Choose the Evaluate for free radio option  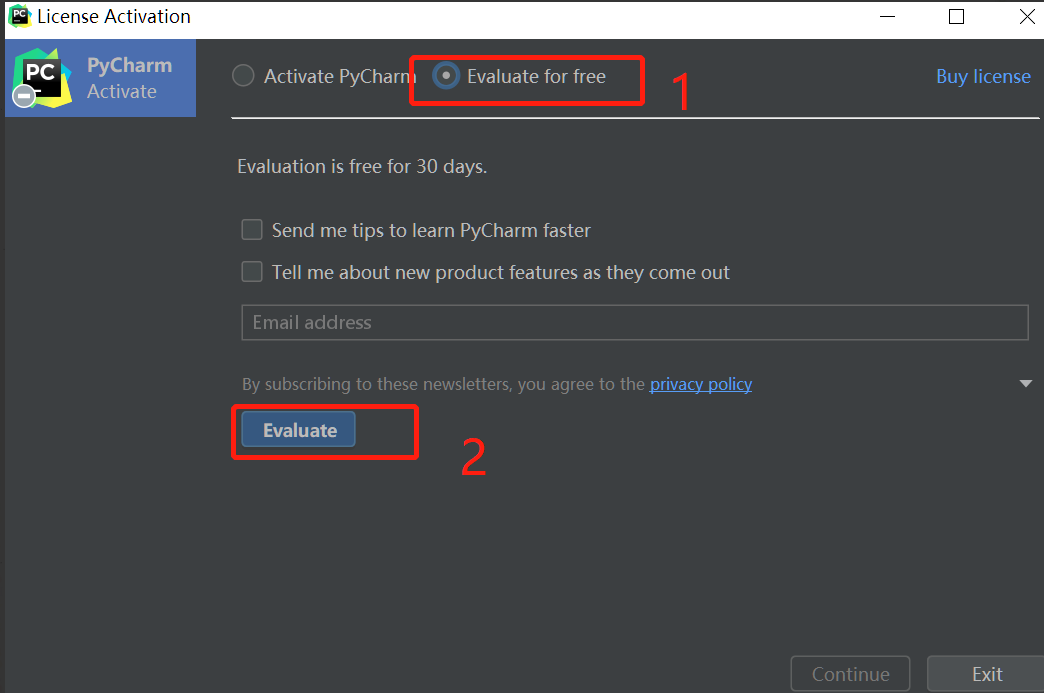446,76
